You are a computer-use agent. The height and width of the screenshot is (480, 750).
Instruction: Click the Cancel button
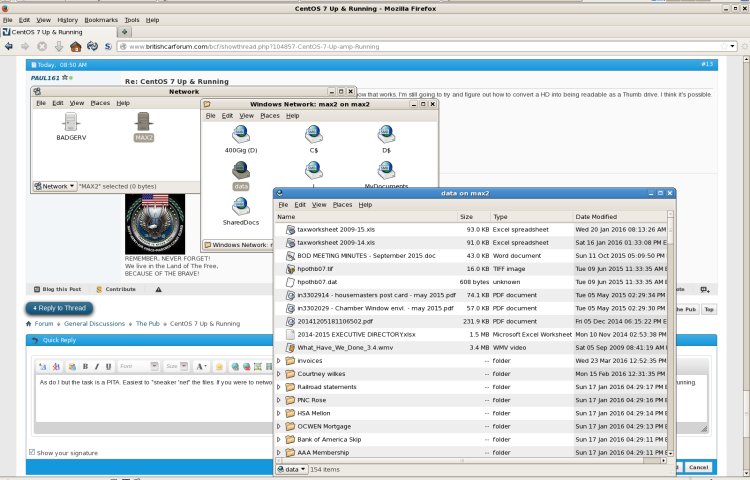click(x=698, y=467)
